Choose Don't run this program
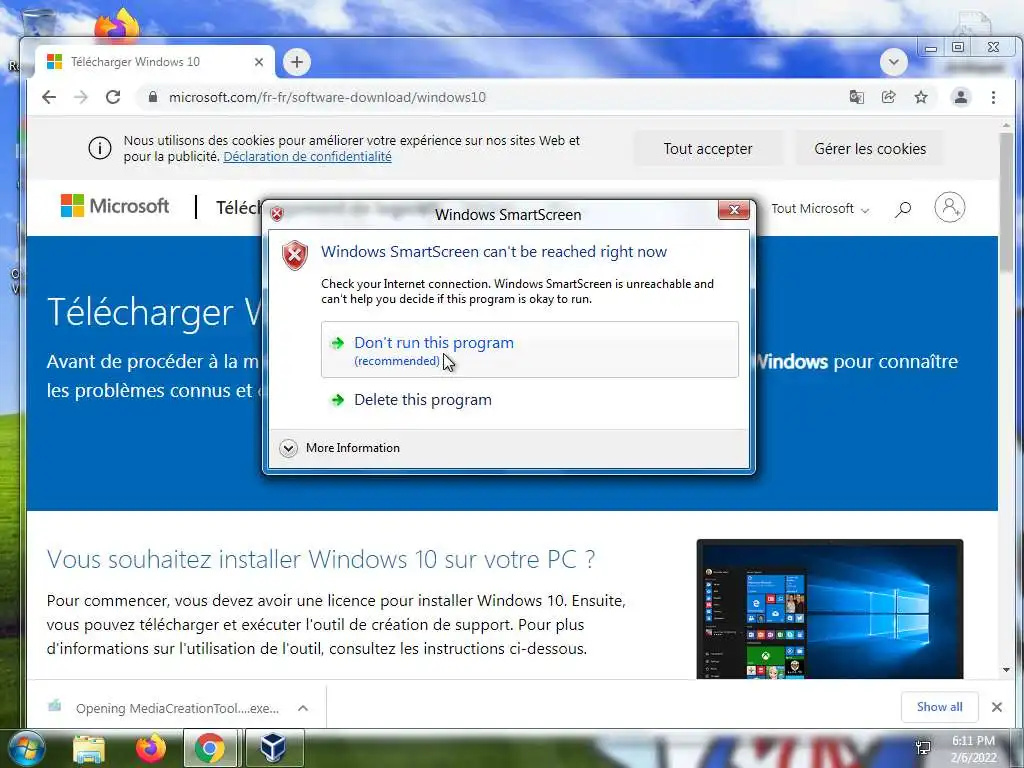Viewport: 1024px width, 768px height. (530, 349)
